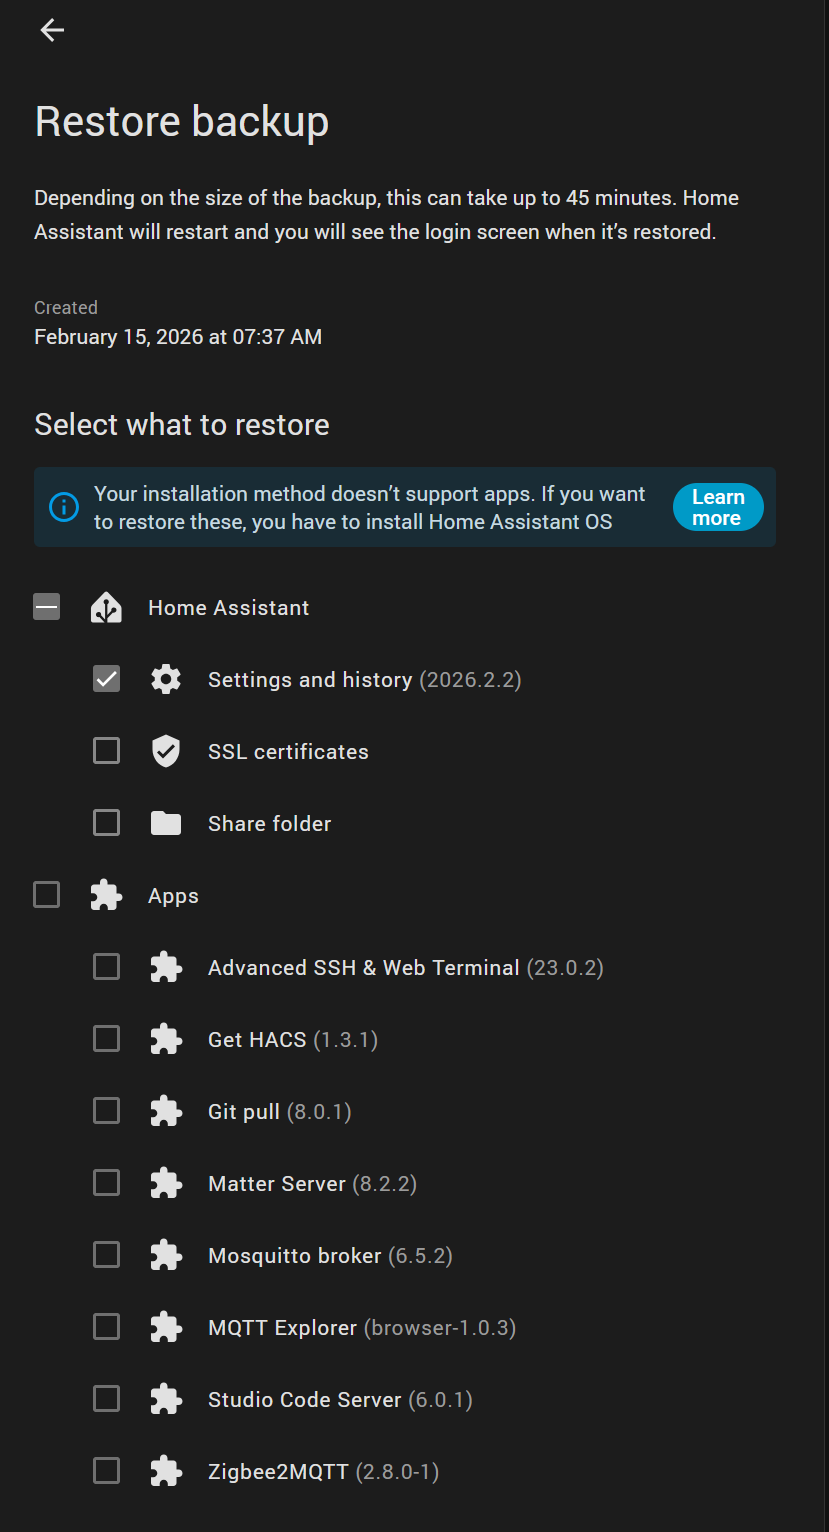Viewport: 829px width, 1532px height.
Task: Click the Home Assistant logo icon
Action: coord(106,608)
